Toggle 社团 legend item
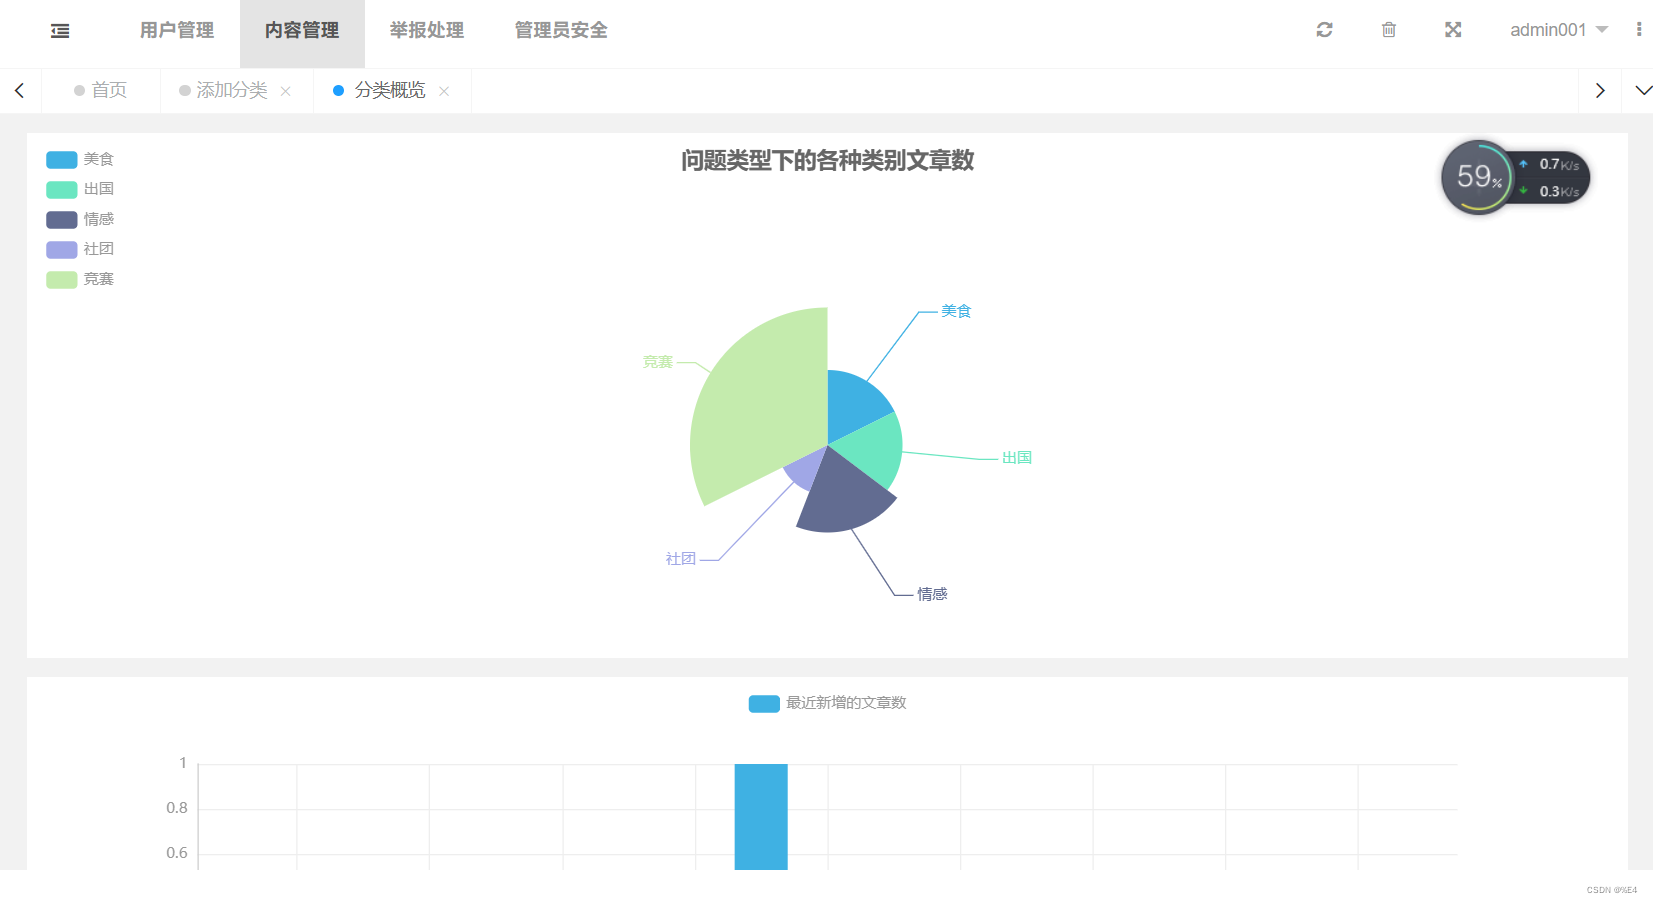Image resolution: width=1653 pixels, height=903 pixels. click(80, 249)
